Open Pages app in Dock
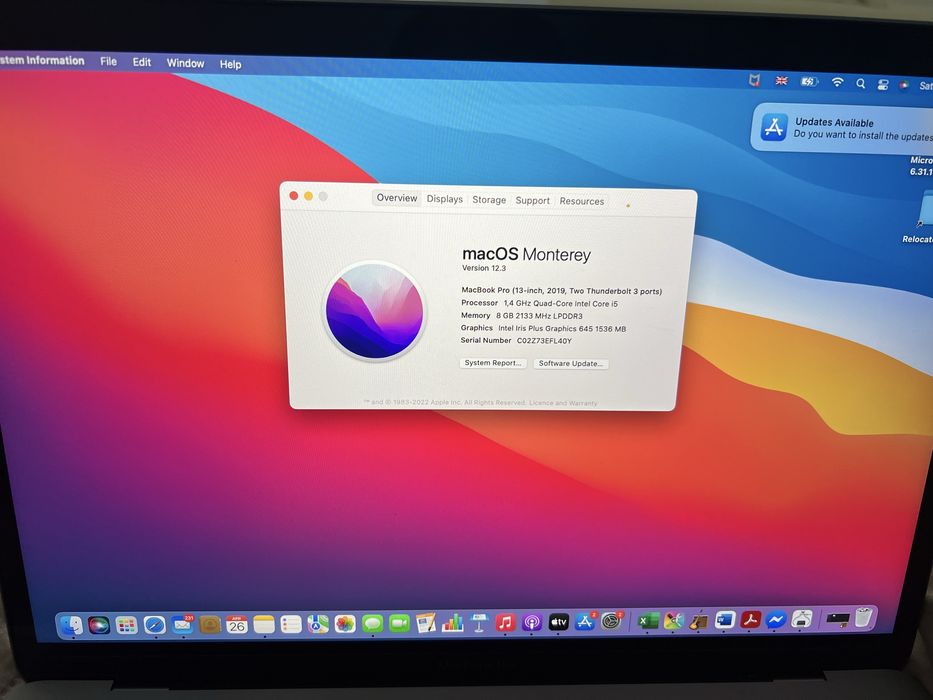The height and width of the screenshot is (700, 933). tap(426, 623)
